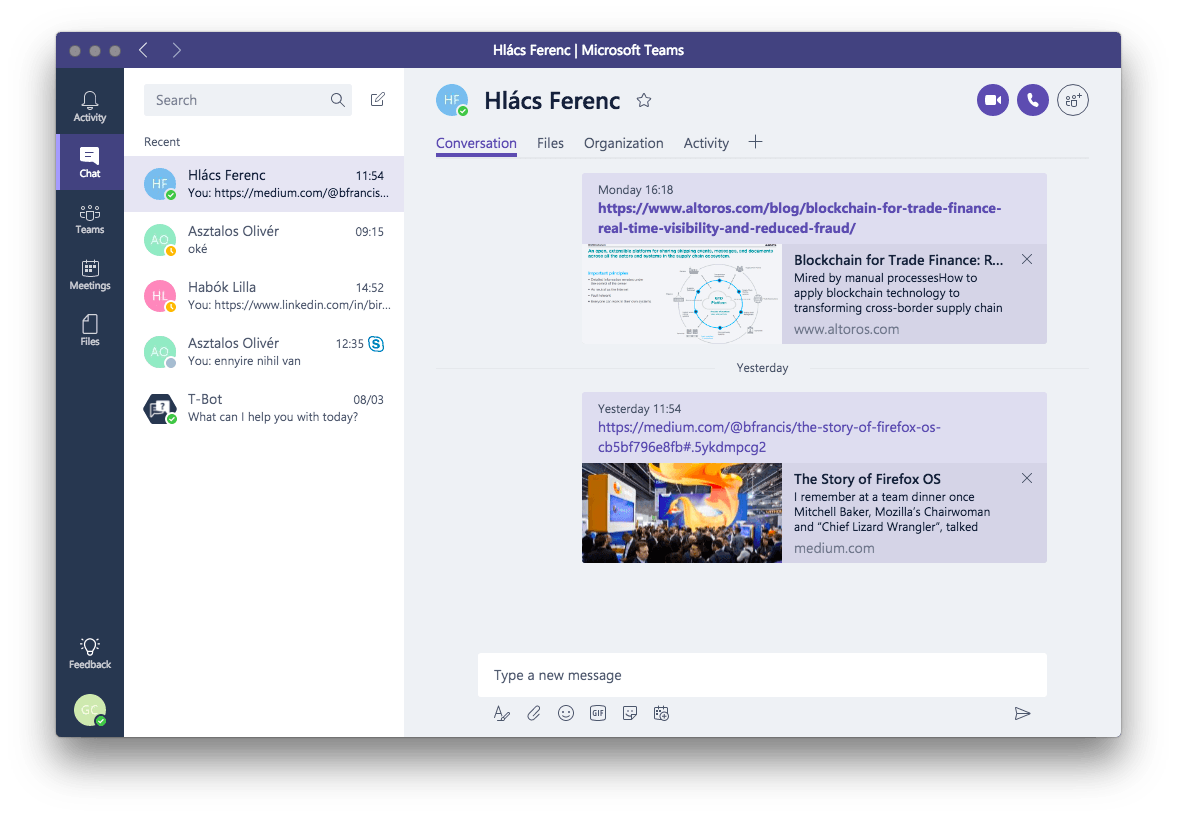Viewport: 1177px width, 817px height.
Task: Open Meetings in the sidebar
Action: click(x=90, y=275)
